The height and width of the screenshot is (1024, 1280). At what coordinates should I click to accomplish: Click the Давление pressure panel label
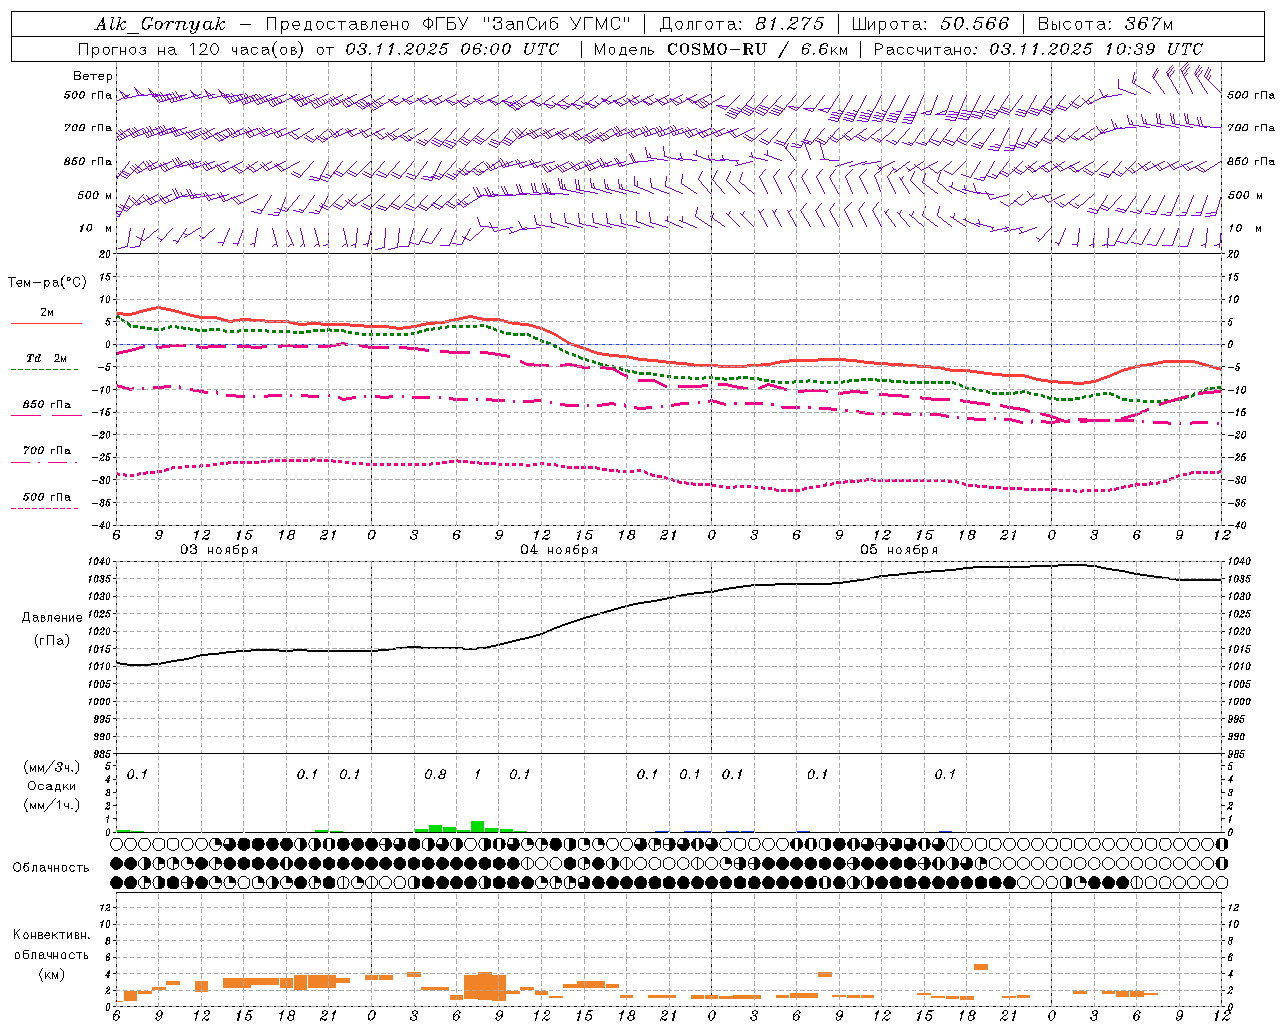pos(52,618)
